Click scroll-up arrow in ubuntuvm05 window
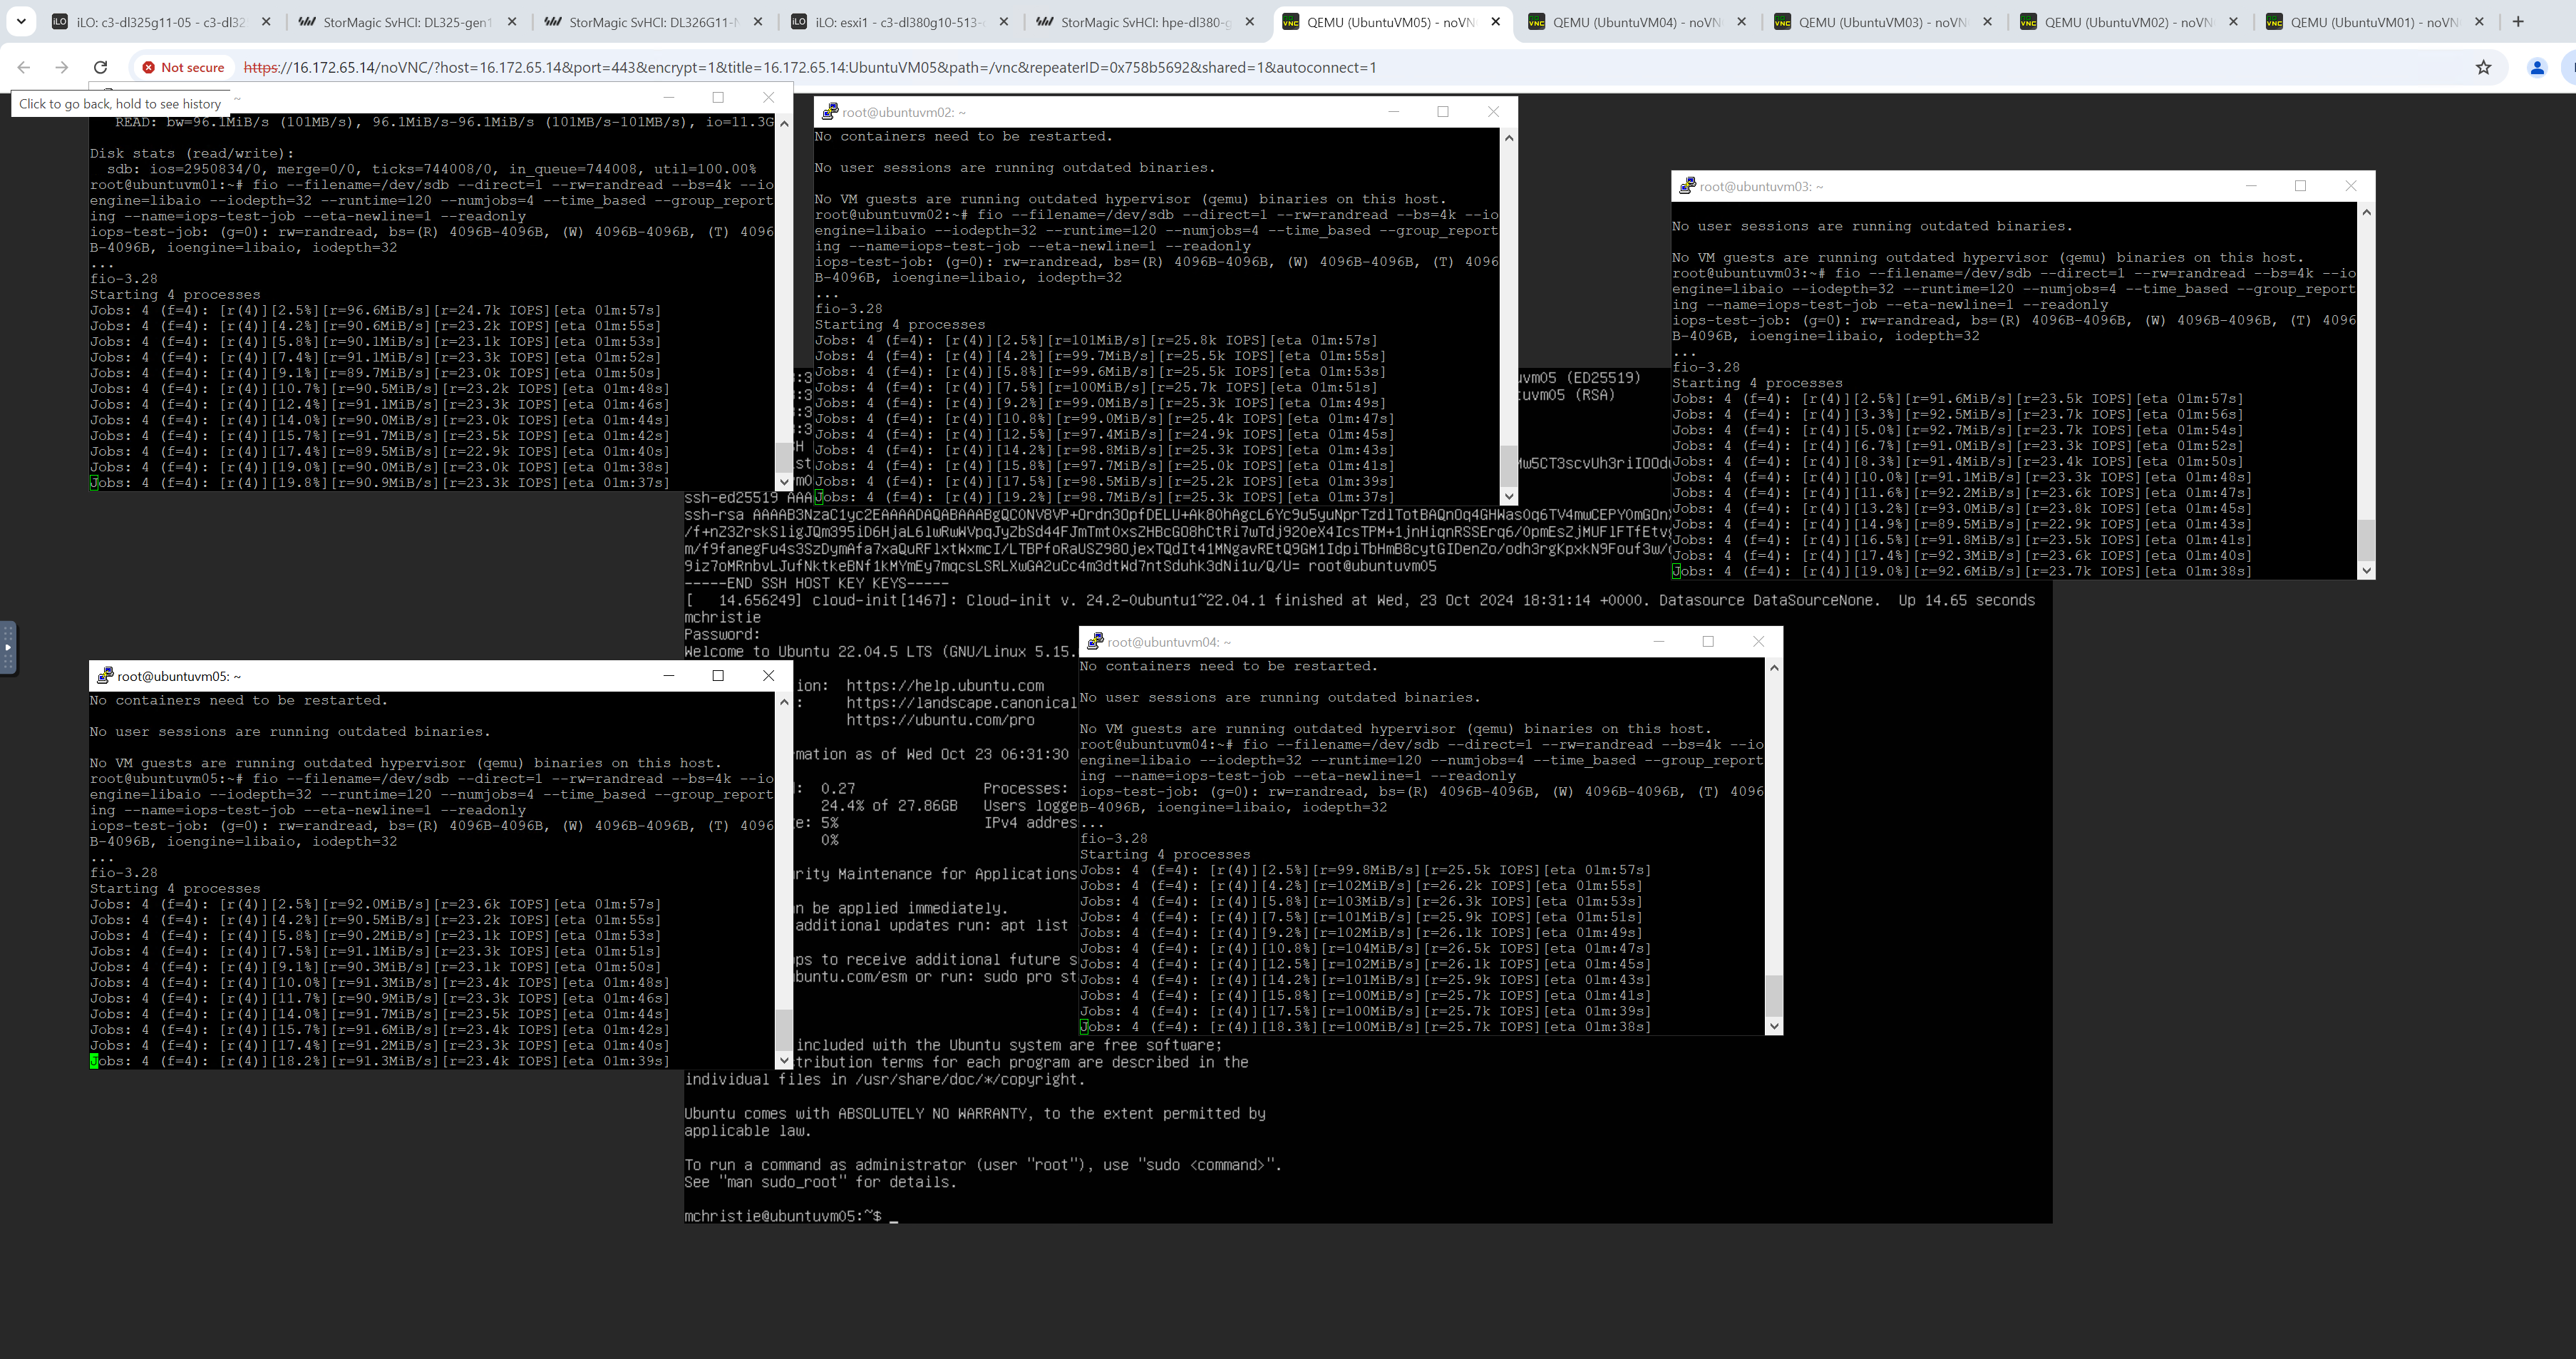 tap(784, 701)
